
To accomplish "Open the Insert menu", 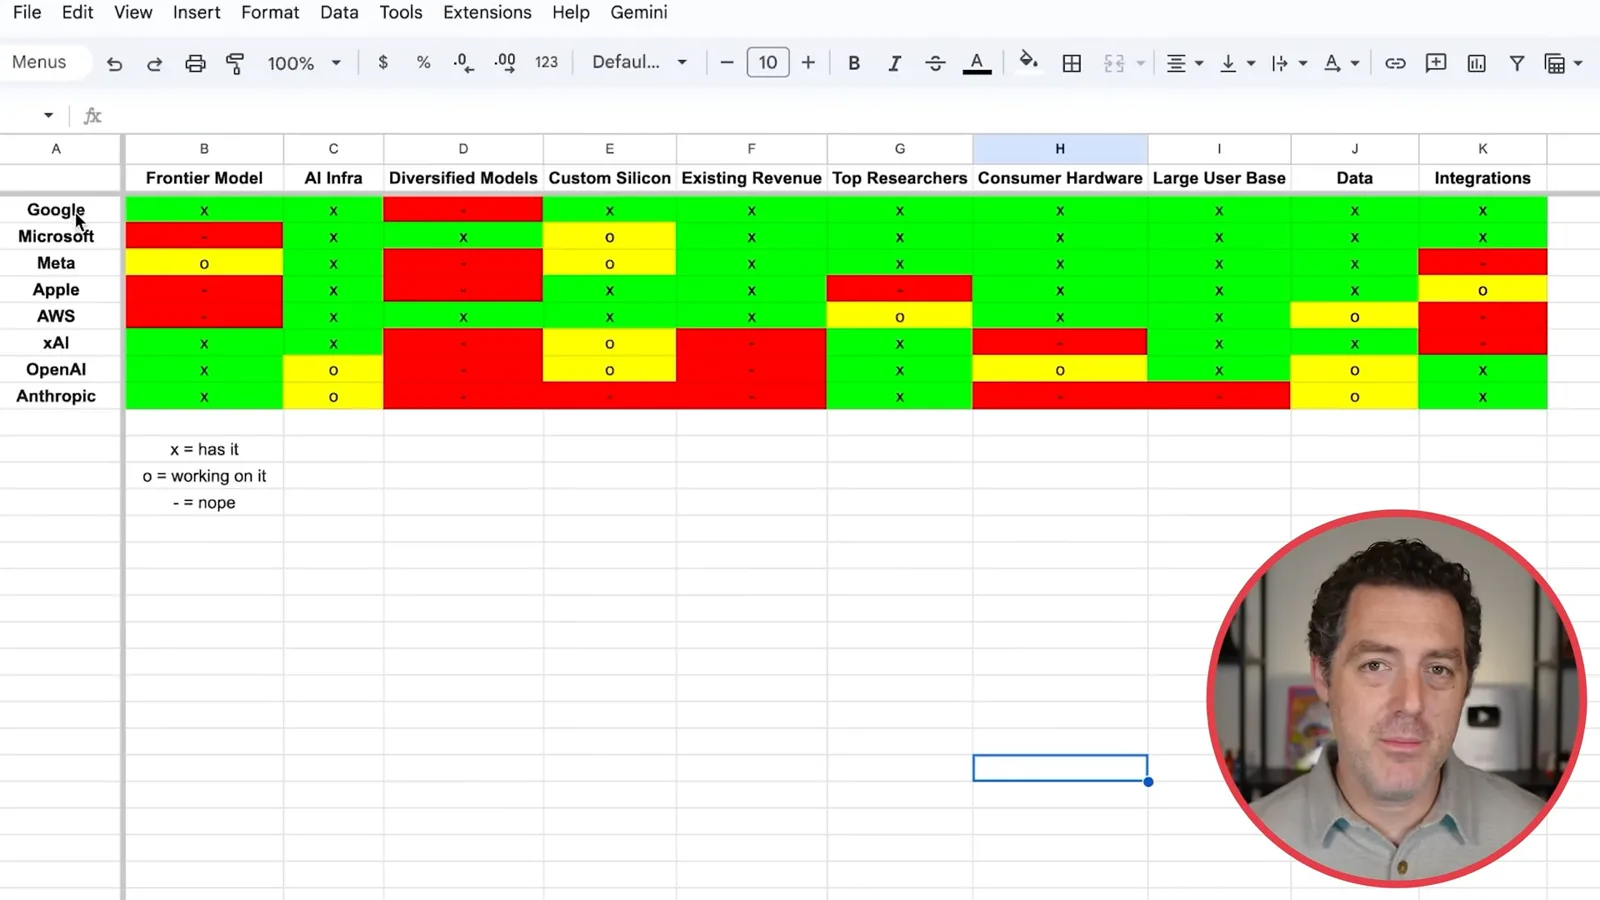I will 196,13.
